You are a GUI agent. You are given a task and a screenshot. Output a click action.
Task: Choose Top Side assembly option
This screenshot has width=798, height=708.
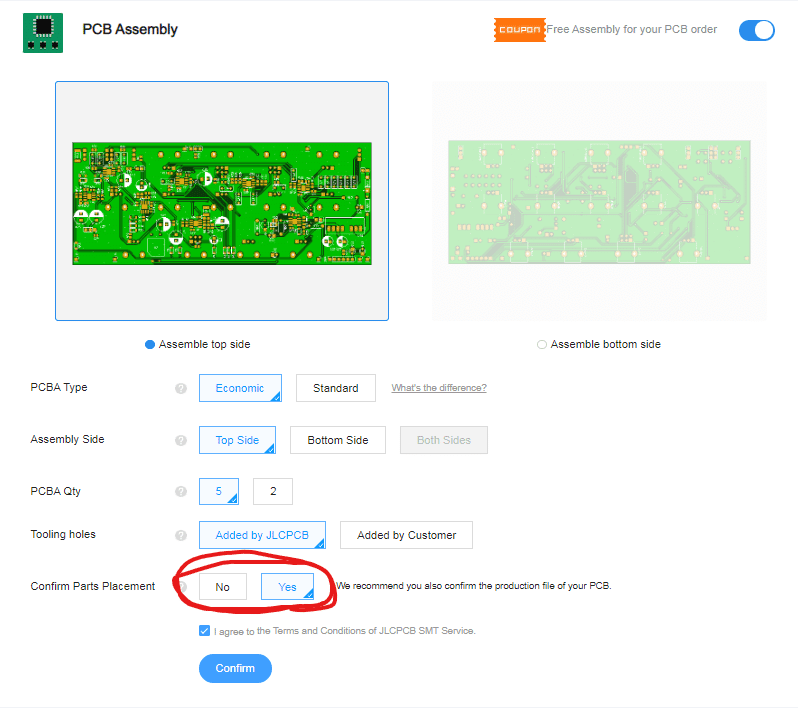coord(237,440)
